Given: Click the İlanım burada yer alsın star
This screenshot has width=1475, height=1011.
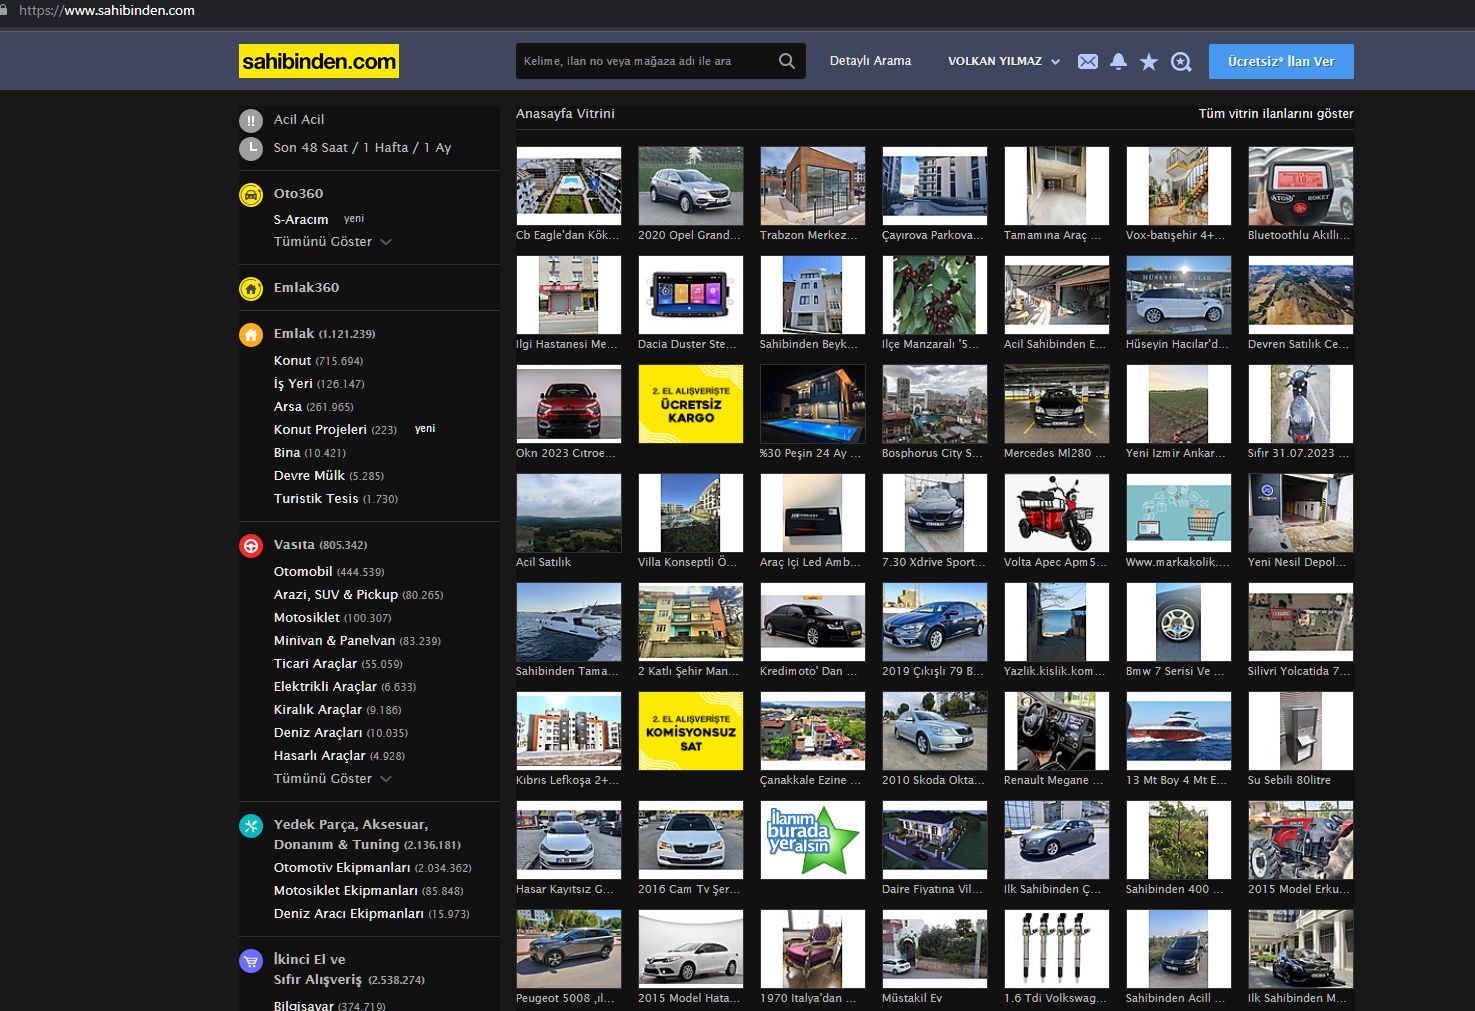Looking at the screenshot, I should click(x=813, y=840).
